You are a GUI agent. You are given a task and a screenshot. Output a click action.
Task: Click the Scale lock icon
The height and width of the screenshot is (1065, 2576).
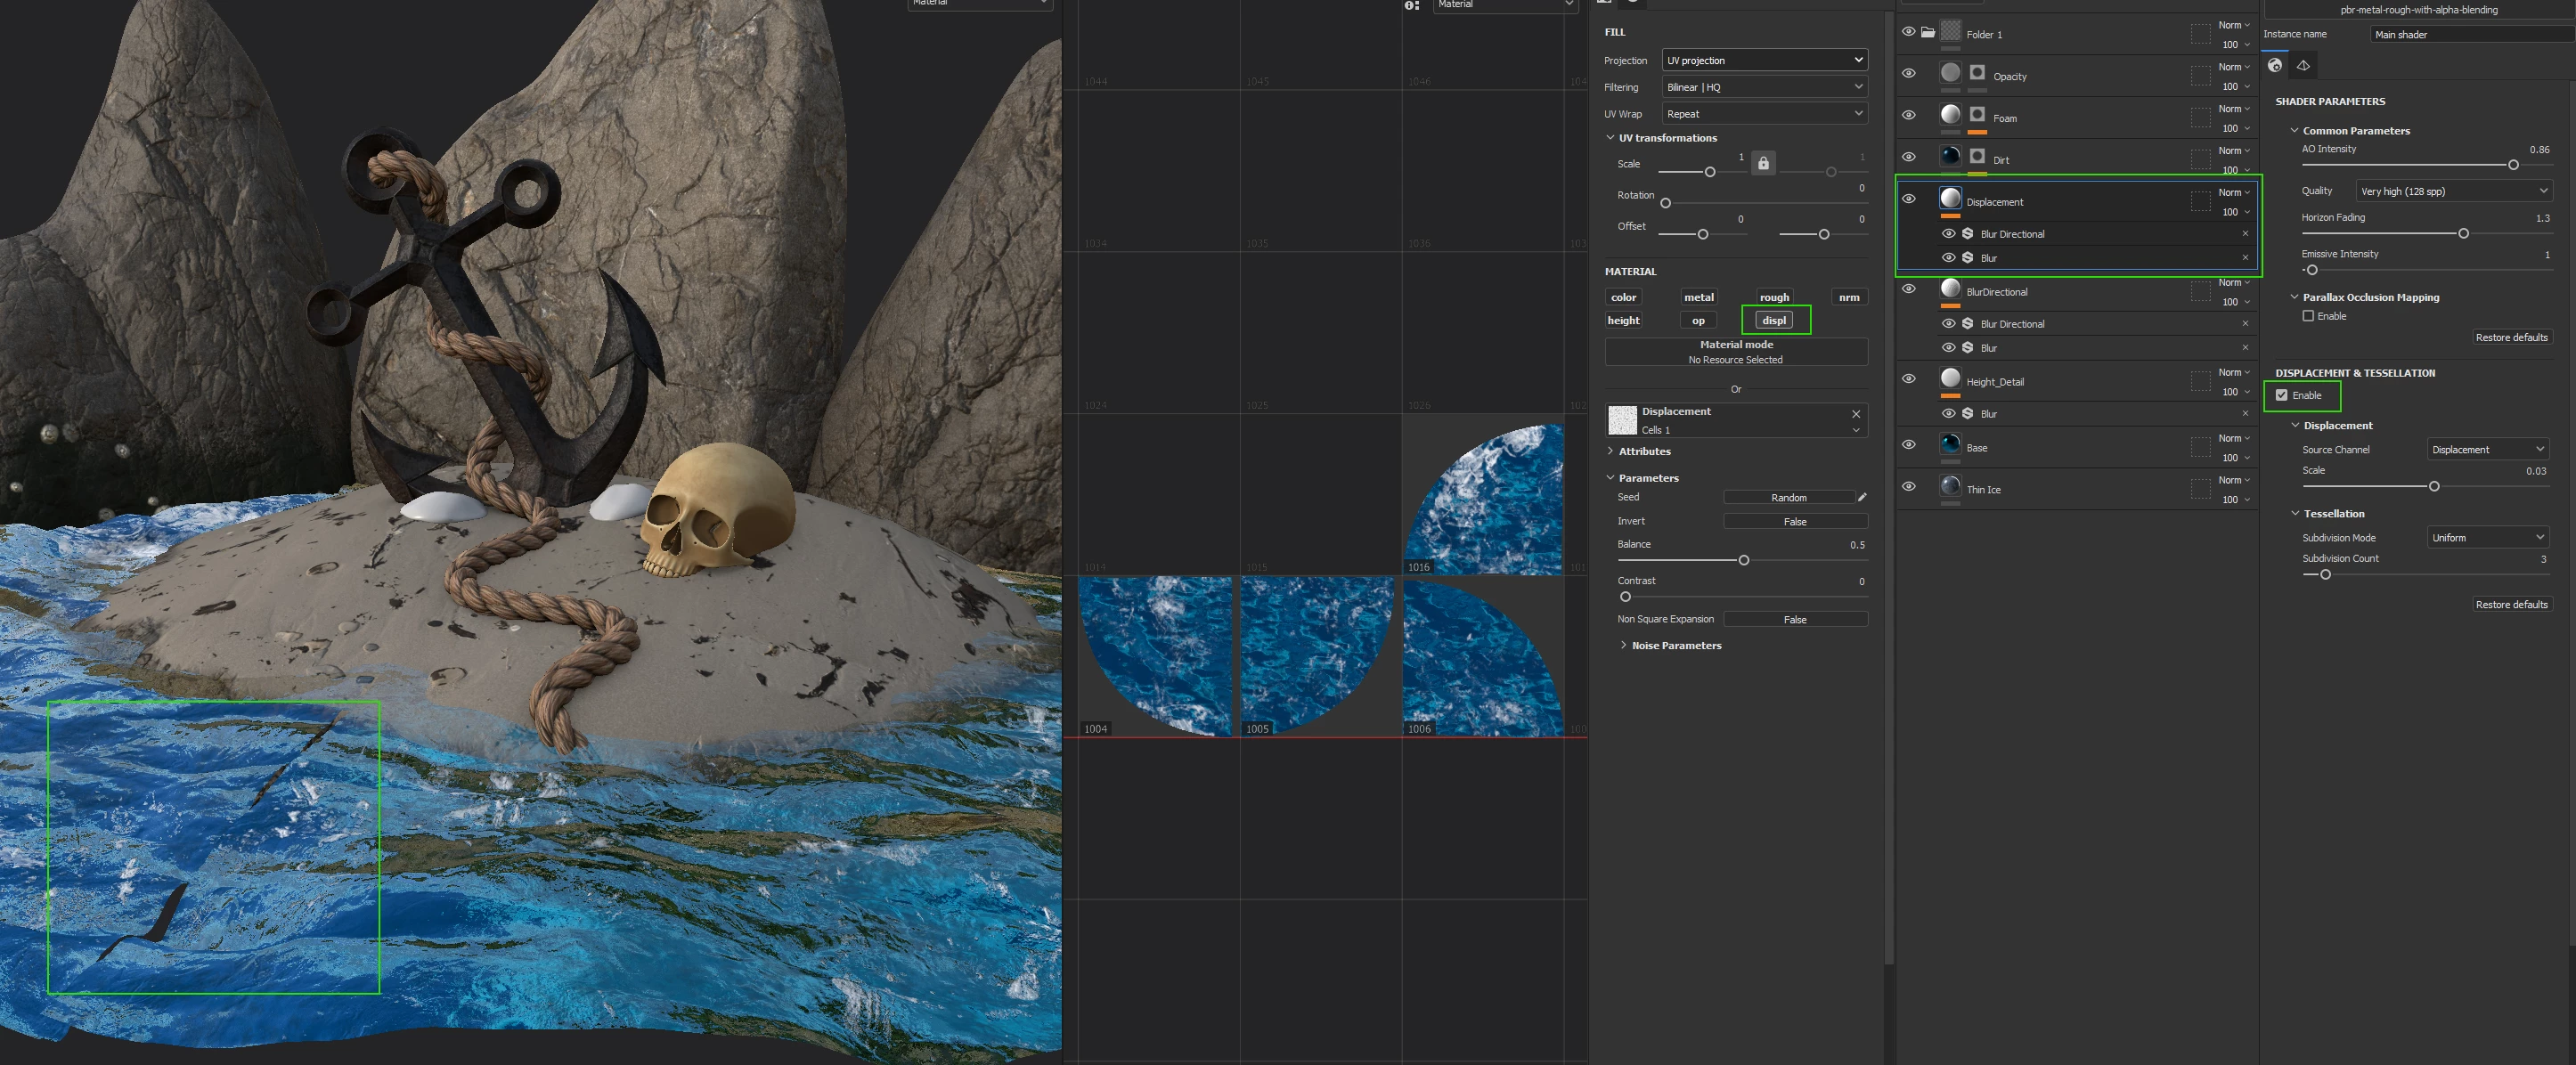(x=1763, y=163)
